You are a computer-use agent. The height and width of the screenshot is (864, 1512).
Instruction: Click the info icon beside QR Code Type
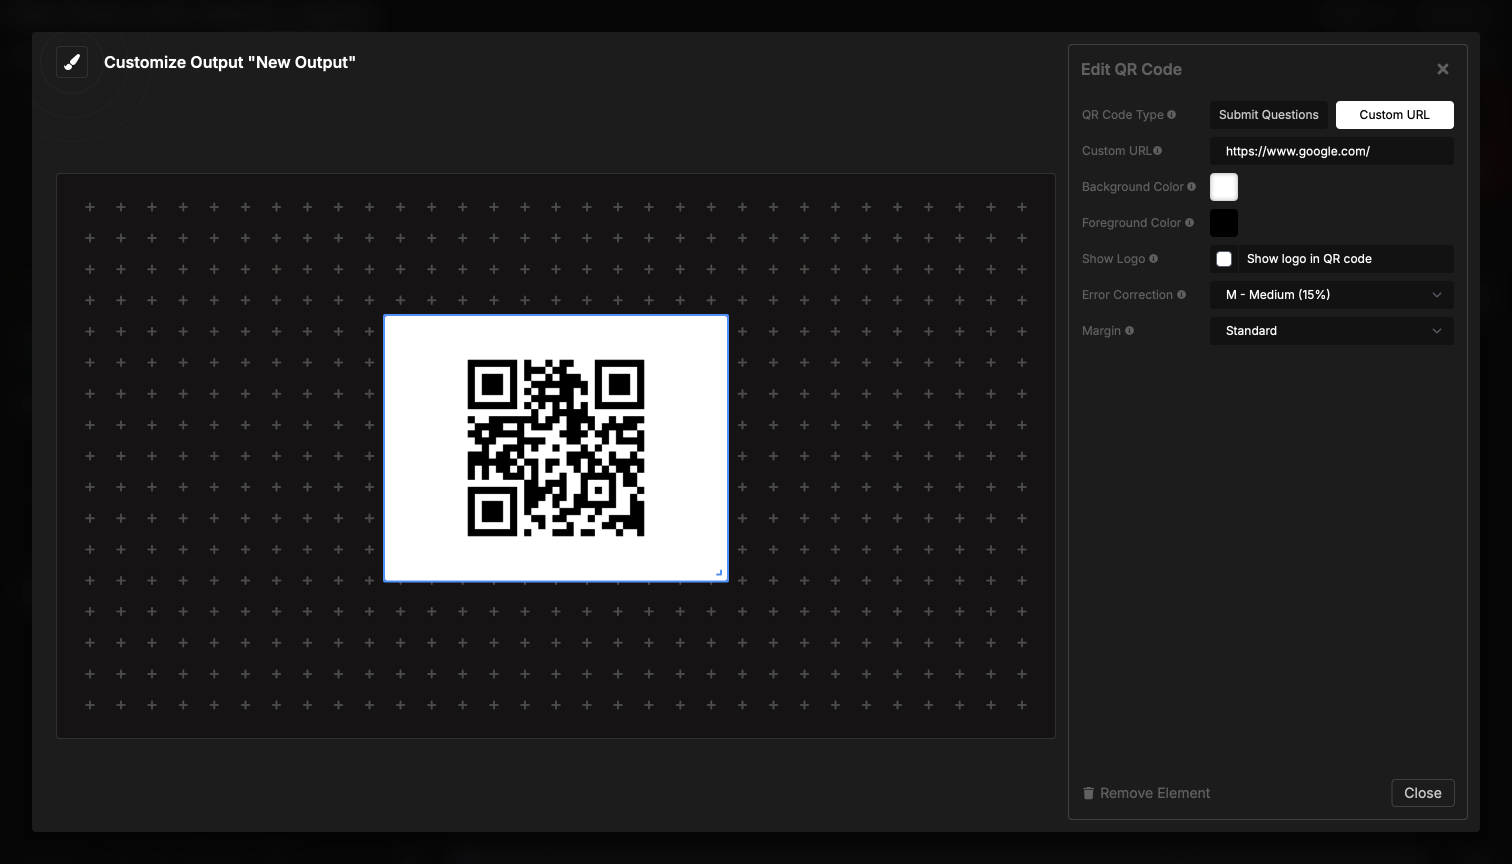point(1172,114)
